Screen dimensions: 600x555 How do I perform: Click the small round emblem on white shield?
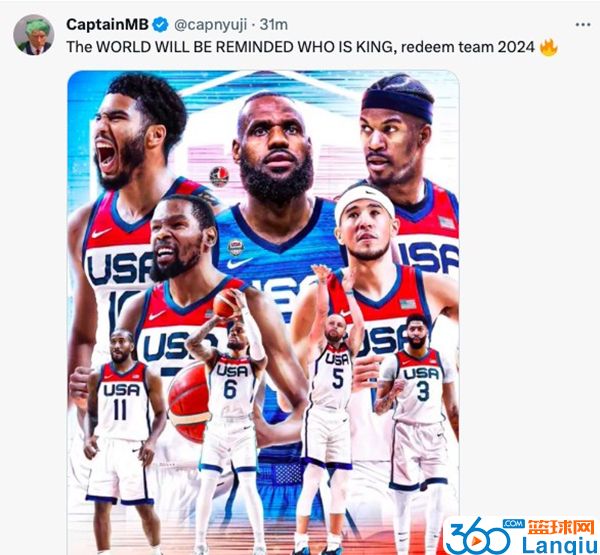(219, 176)
